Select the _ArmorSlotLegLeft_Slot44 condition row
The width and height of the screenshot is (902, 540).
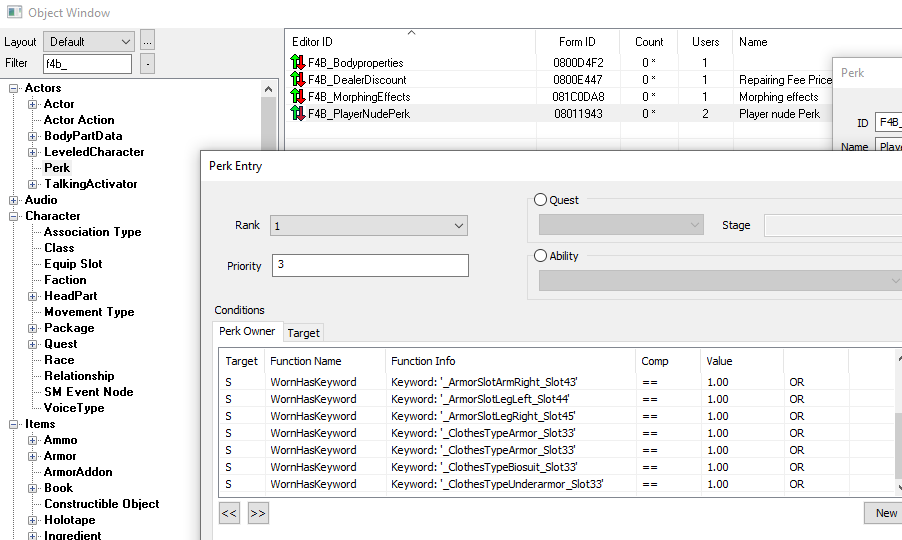557,399
